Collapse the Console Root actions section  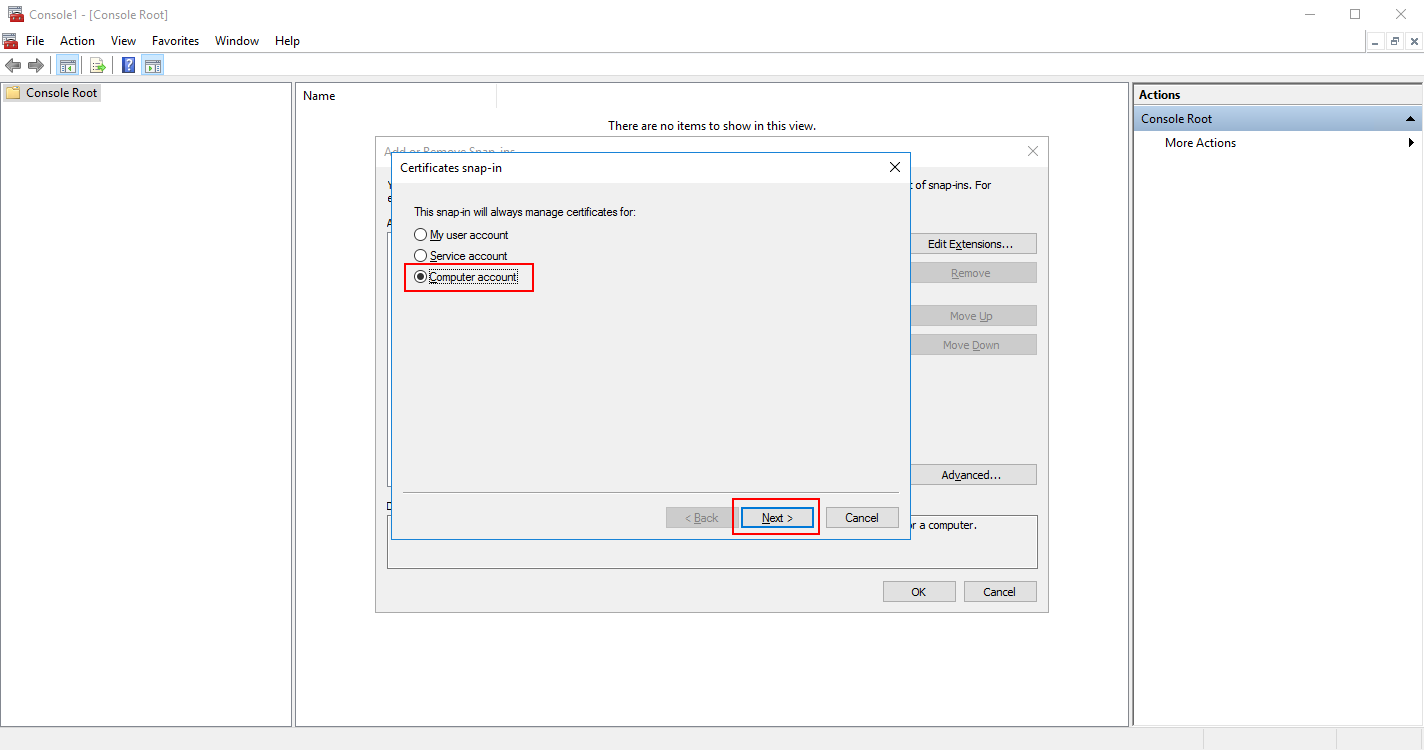click(1410, 118)
